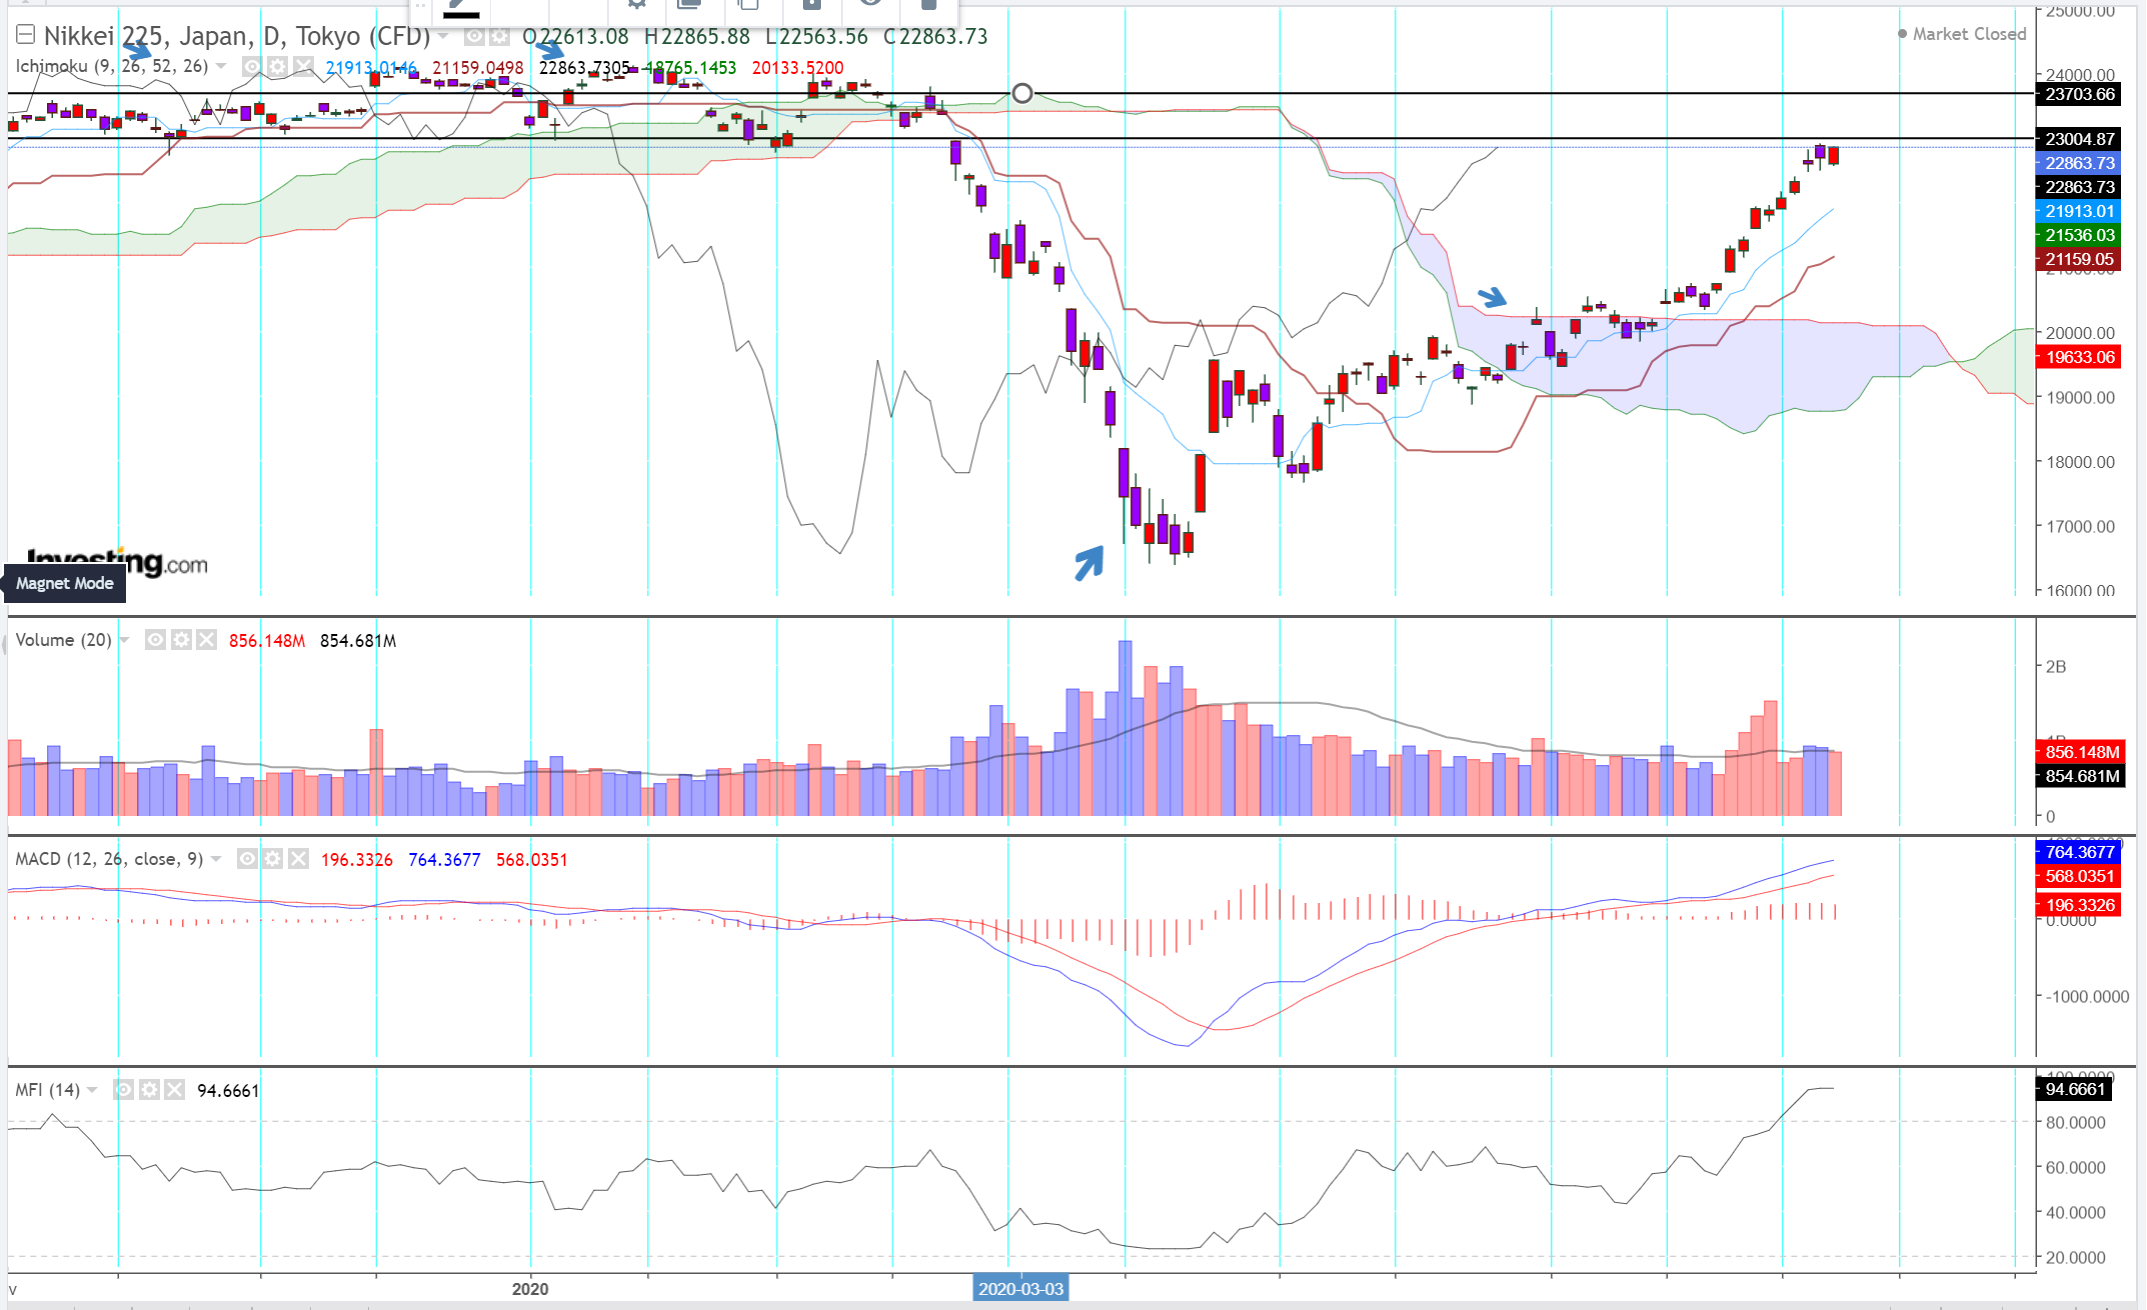Image resolution: width=2147 pixels, height=1310 pixels.
Task: Open Volume (20) dropdown arrow
Action: pyautogui.click(x=124, y=640)
